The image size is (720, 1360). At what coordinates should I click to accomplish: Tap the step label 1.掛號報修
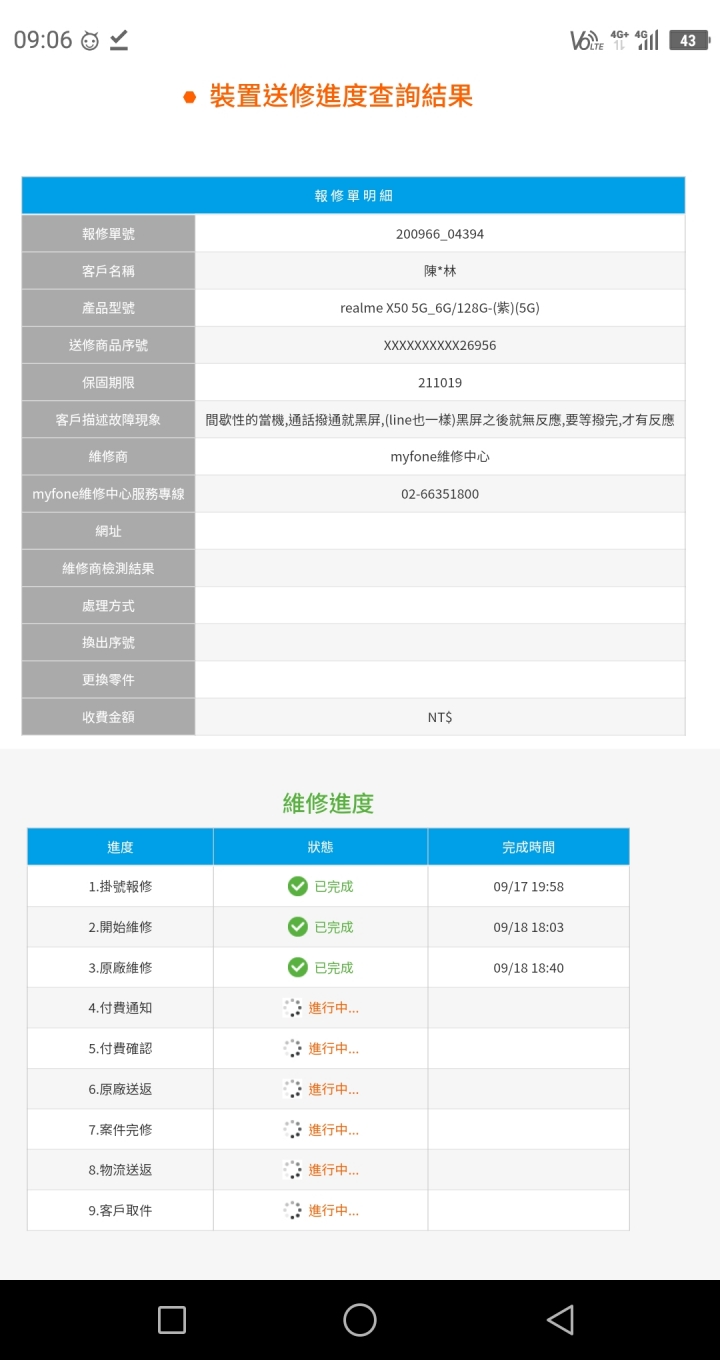[120, 886]
